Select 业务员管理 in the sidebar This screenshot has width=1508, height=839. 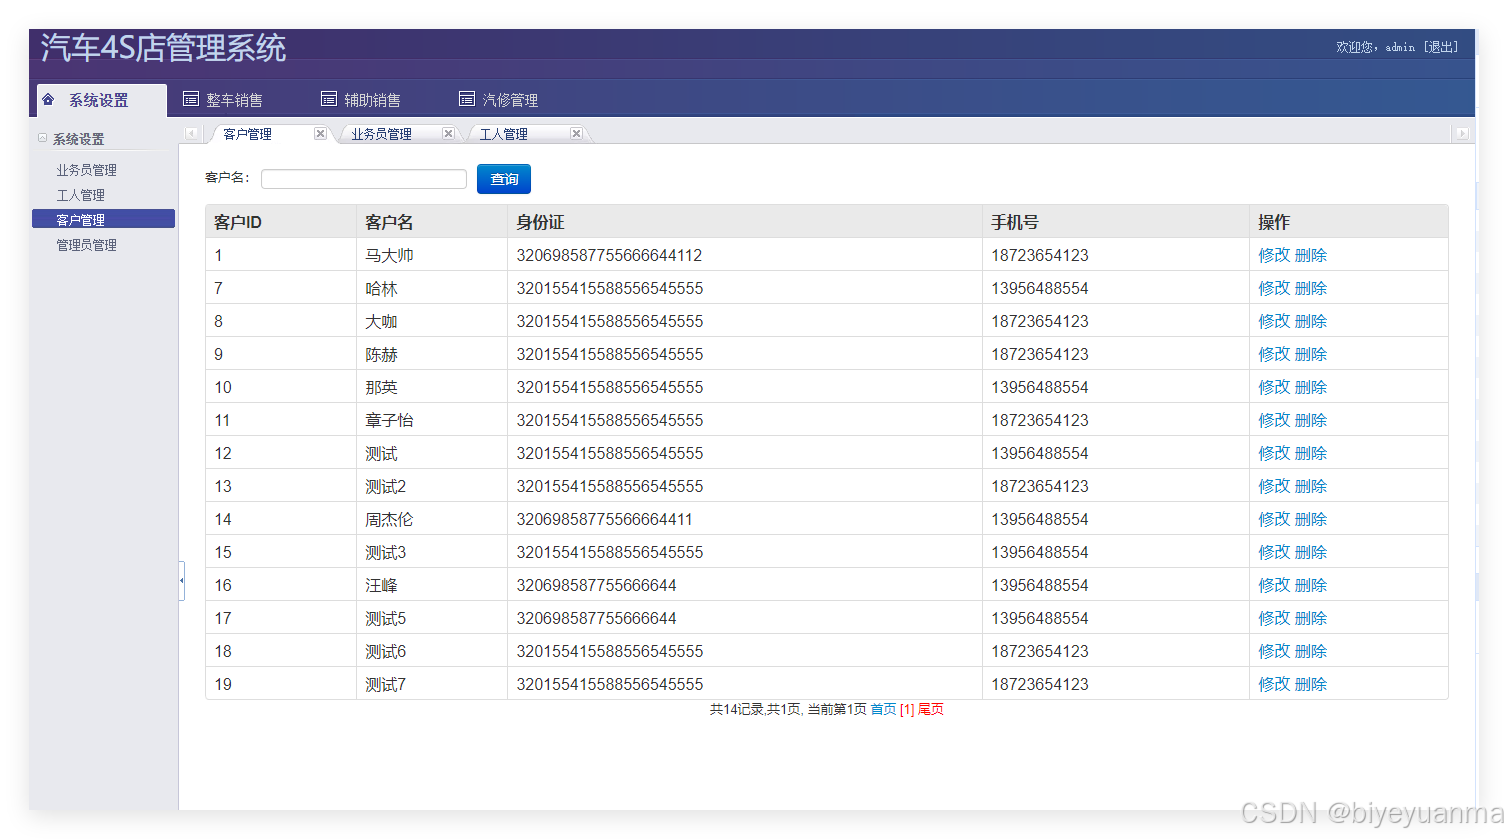click(86, 169)
